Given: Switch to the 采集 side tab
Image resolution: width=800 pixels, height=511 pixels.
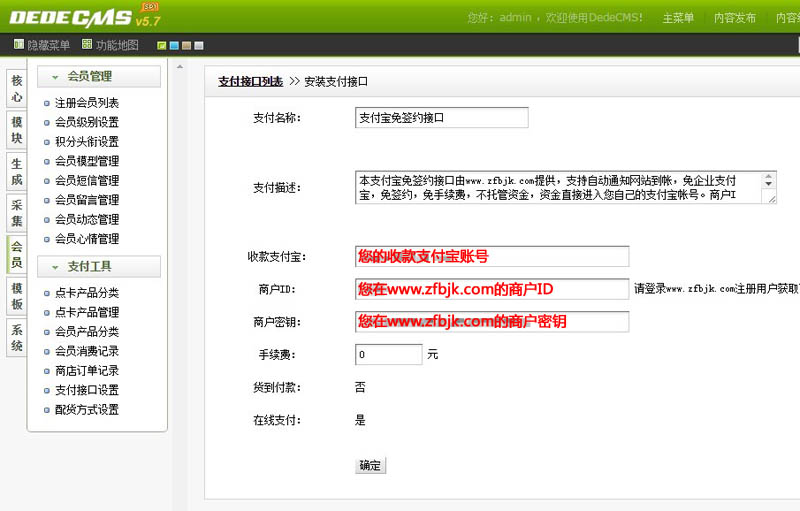Looking at the screenshot, I should tap(16, 213).
